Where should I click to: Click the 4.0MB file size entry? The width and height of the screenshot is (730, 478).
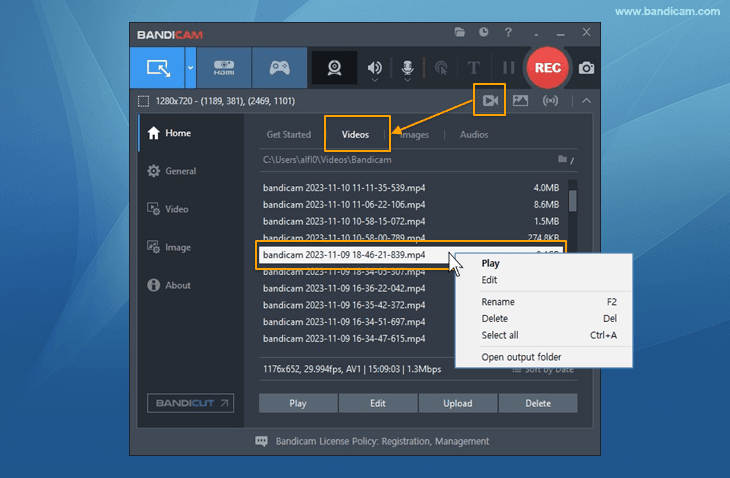click(x=546, y=188)
